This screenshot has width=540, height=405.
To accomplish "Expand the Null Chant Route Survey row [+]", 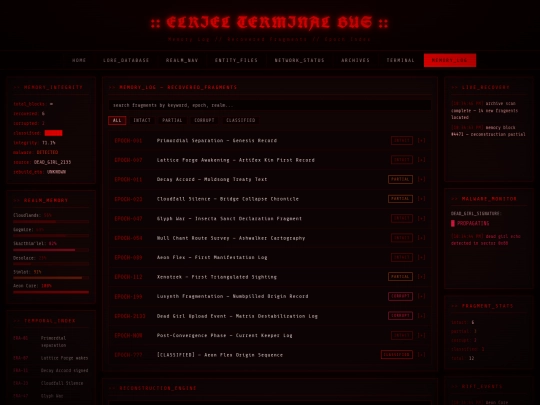I will click(421, 238).
